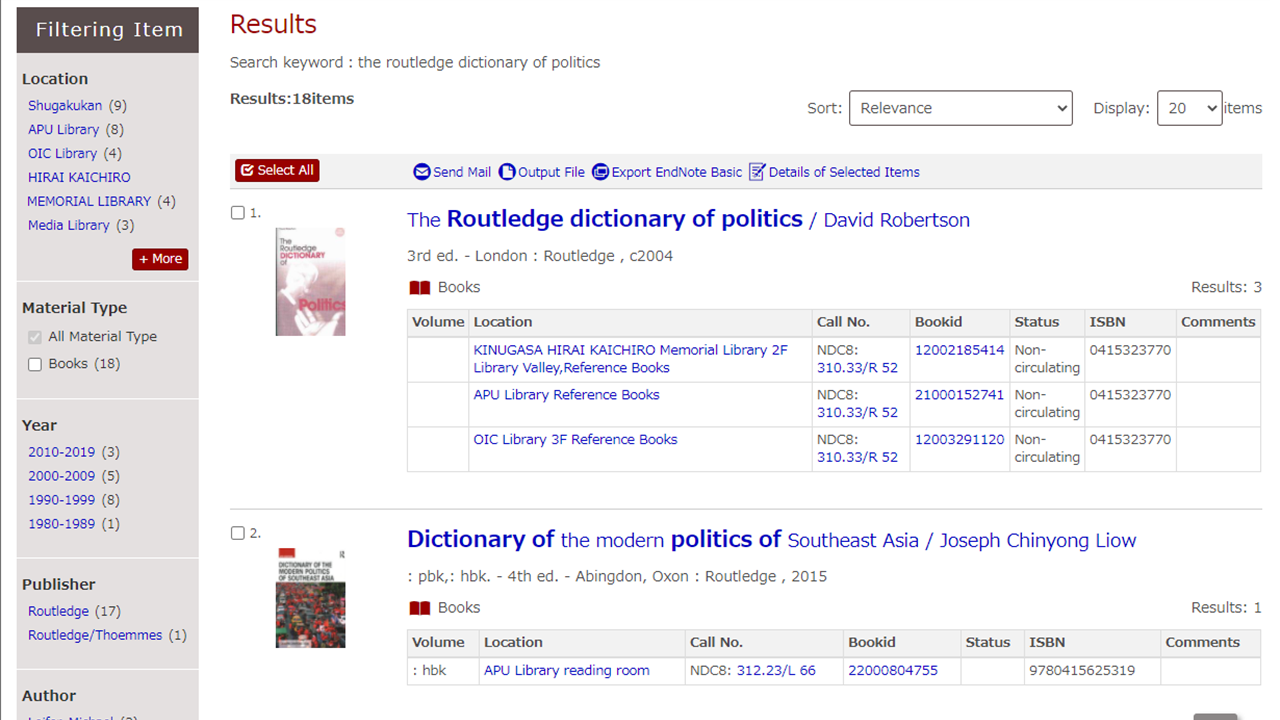Open the Sort by Relevance dropdown
This screenshot has height=720, width=1280.
[x=961, y=108]
